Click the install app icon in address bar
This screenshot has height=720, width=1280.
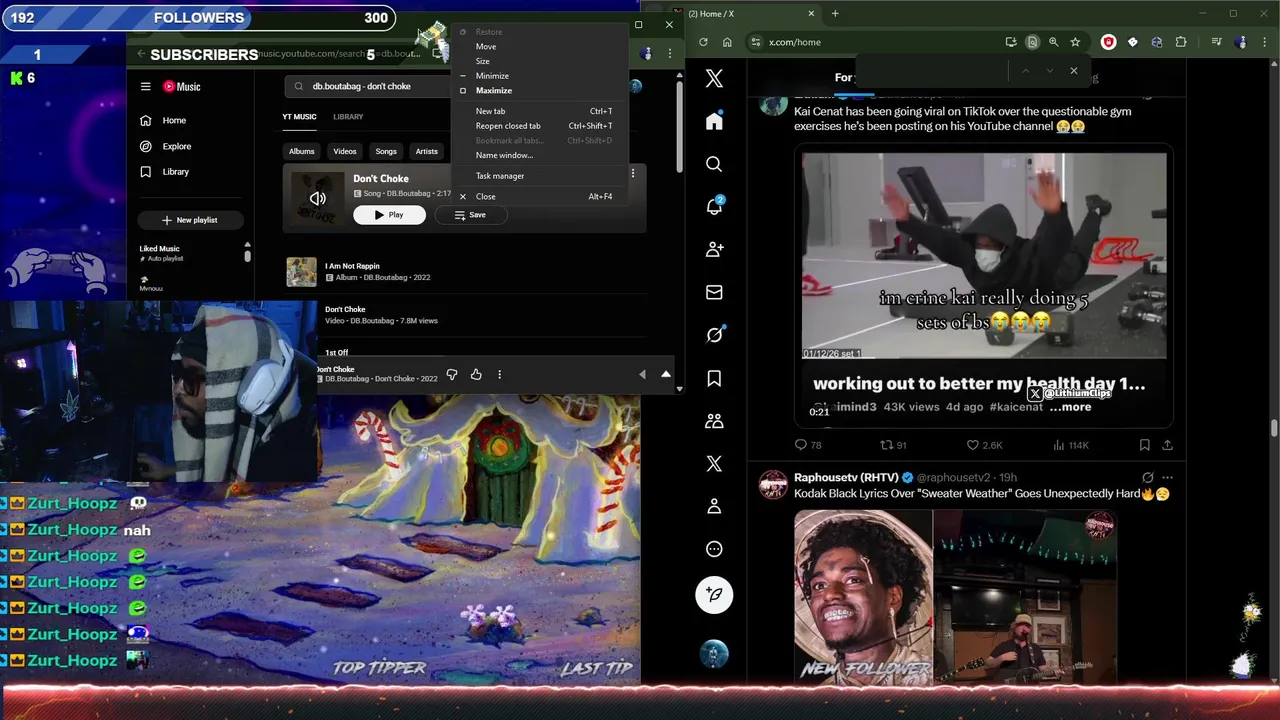pyautogui.click(x=1011, y=42)
